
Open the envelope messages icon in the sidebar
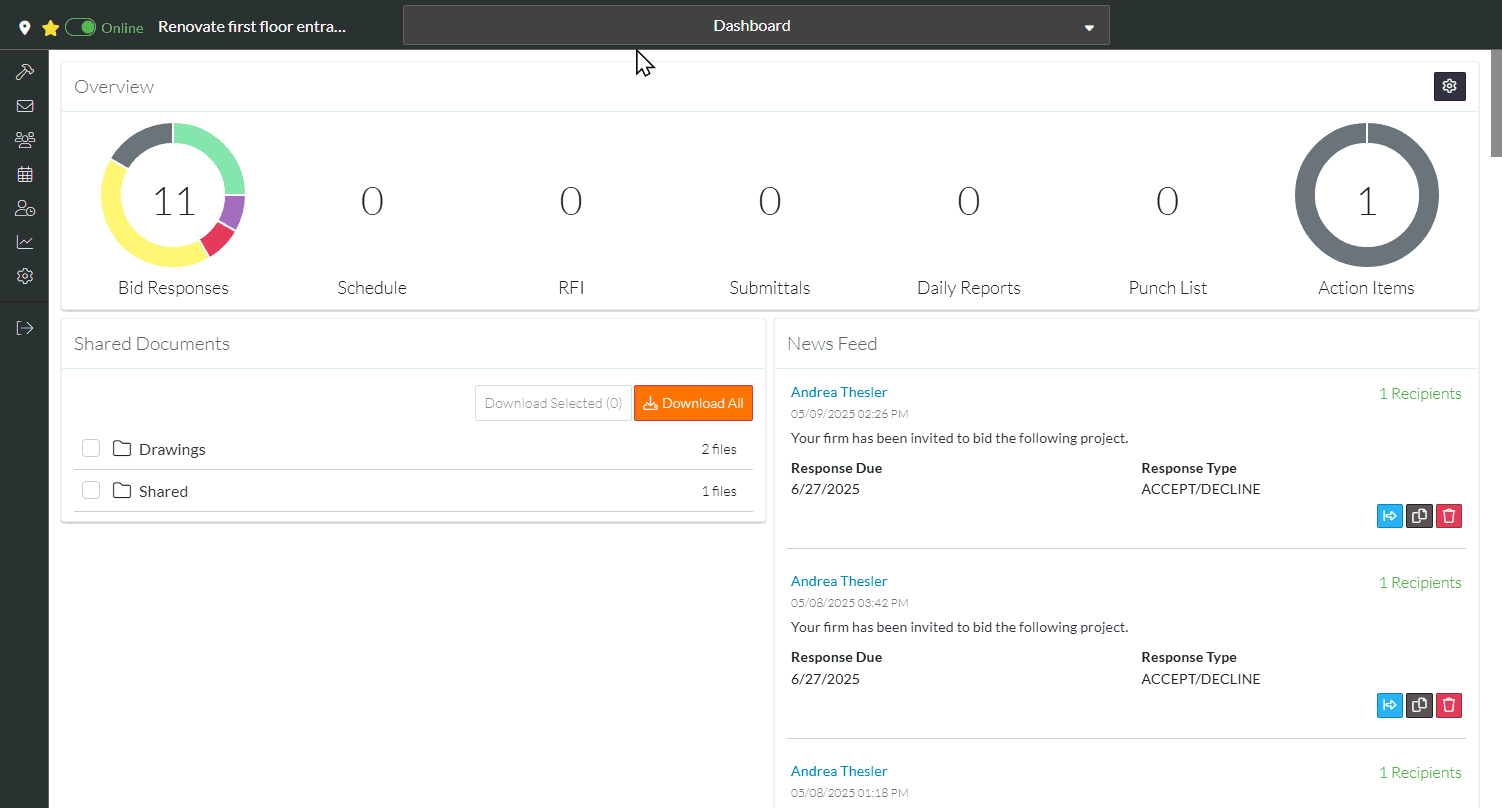[x=25, y=106]
